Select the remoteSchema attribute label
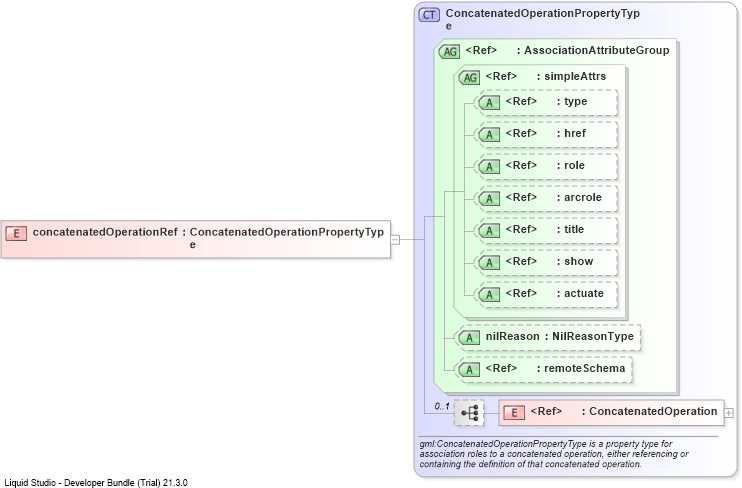The height and width of the screenshot is (488, 742). click(x=584, y=368)
